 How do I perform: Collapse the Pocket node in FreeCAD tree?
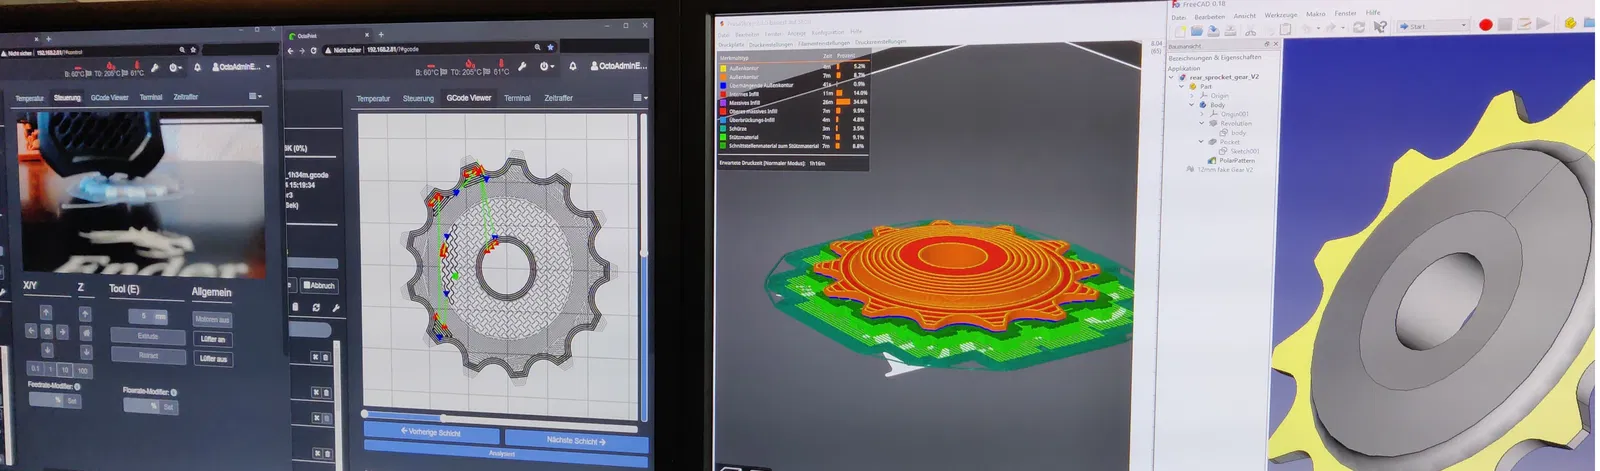[x=1201, y=141]
